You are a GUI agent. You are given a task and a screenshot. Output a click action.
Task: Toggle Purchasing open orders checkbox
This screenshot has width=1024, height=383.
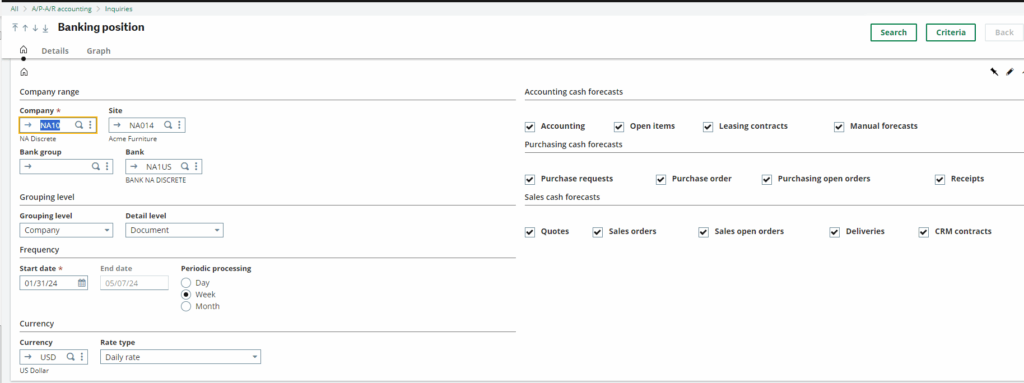[767, 179]
